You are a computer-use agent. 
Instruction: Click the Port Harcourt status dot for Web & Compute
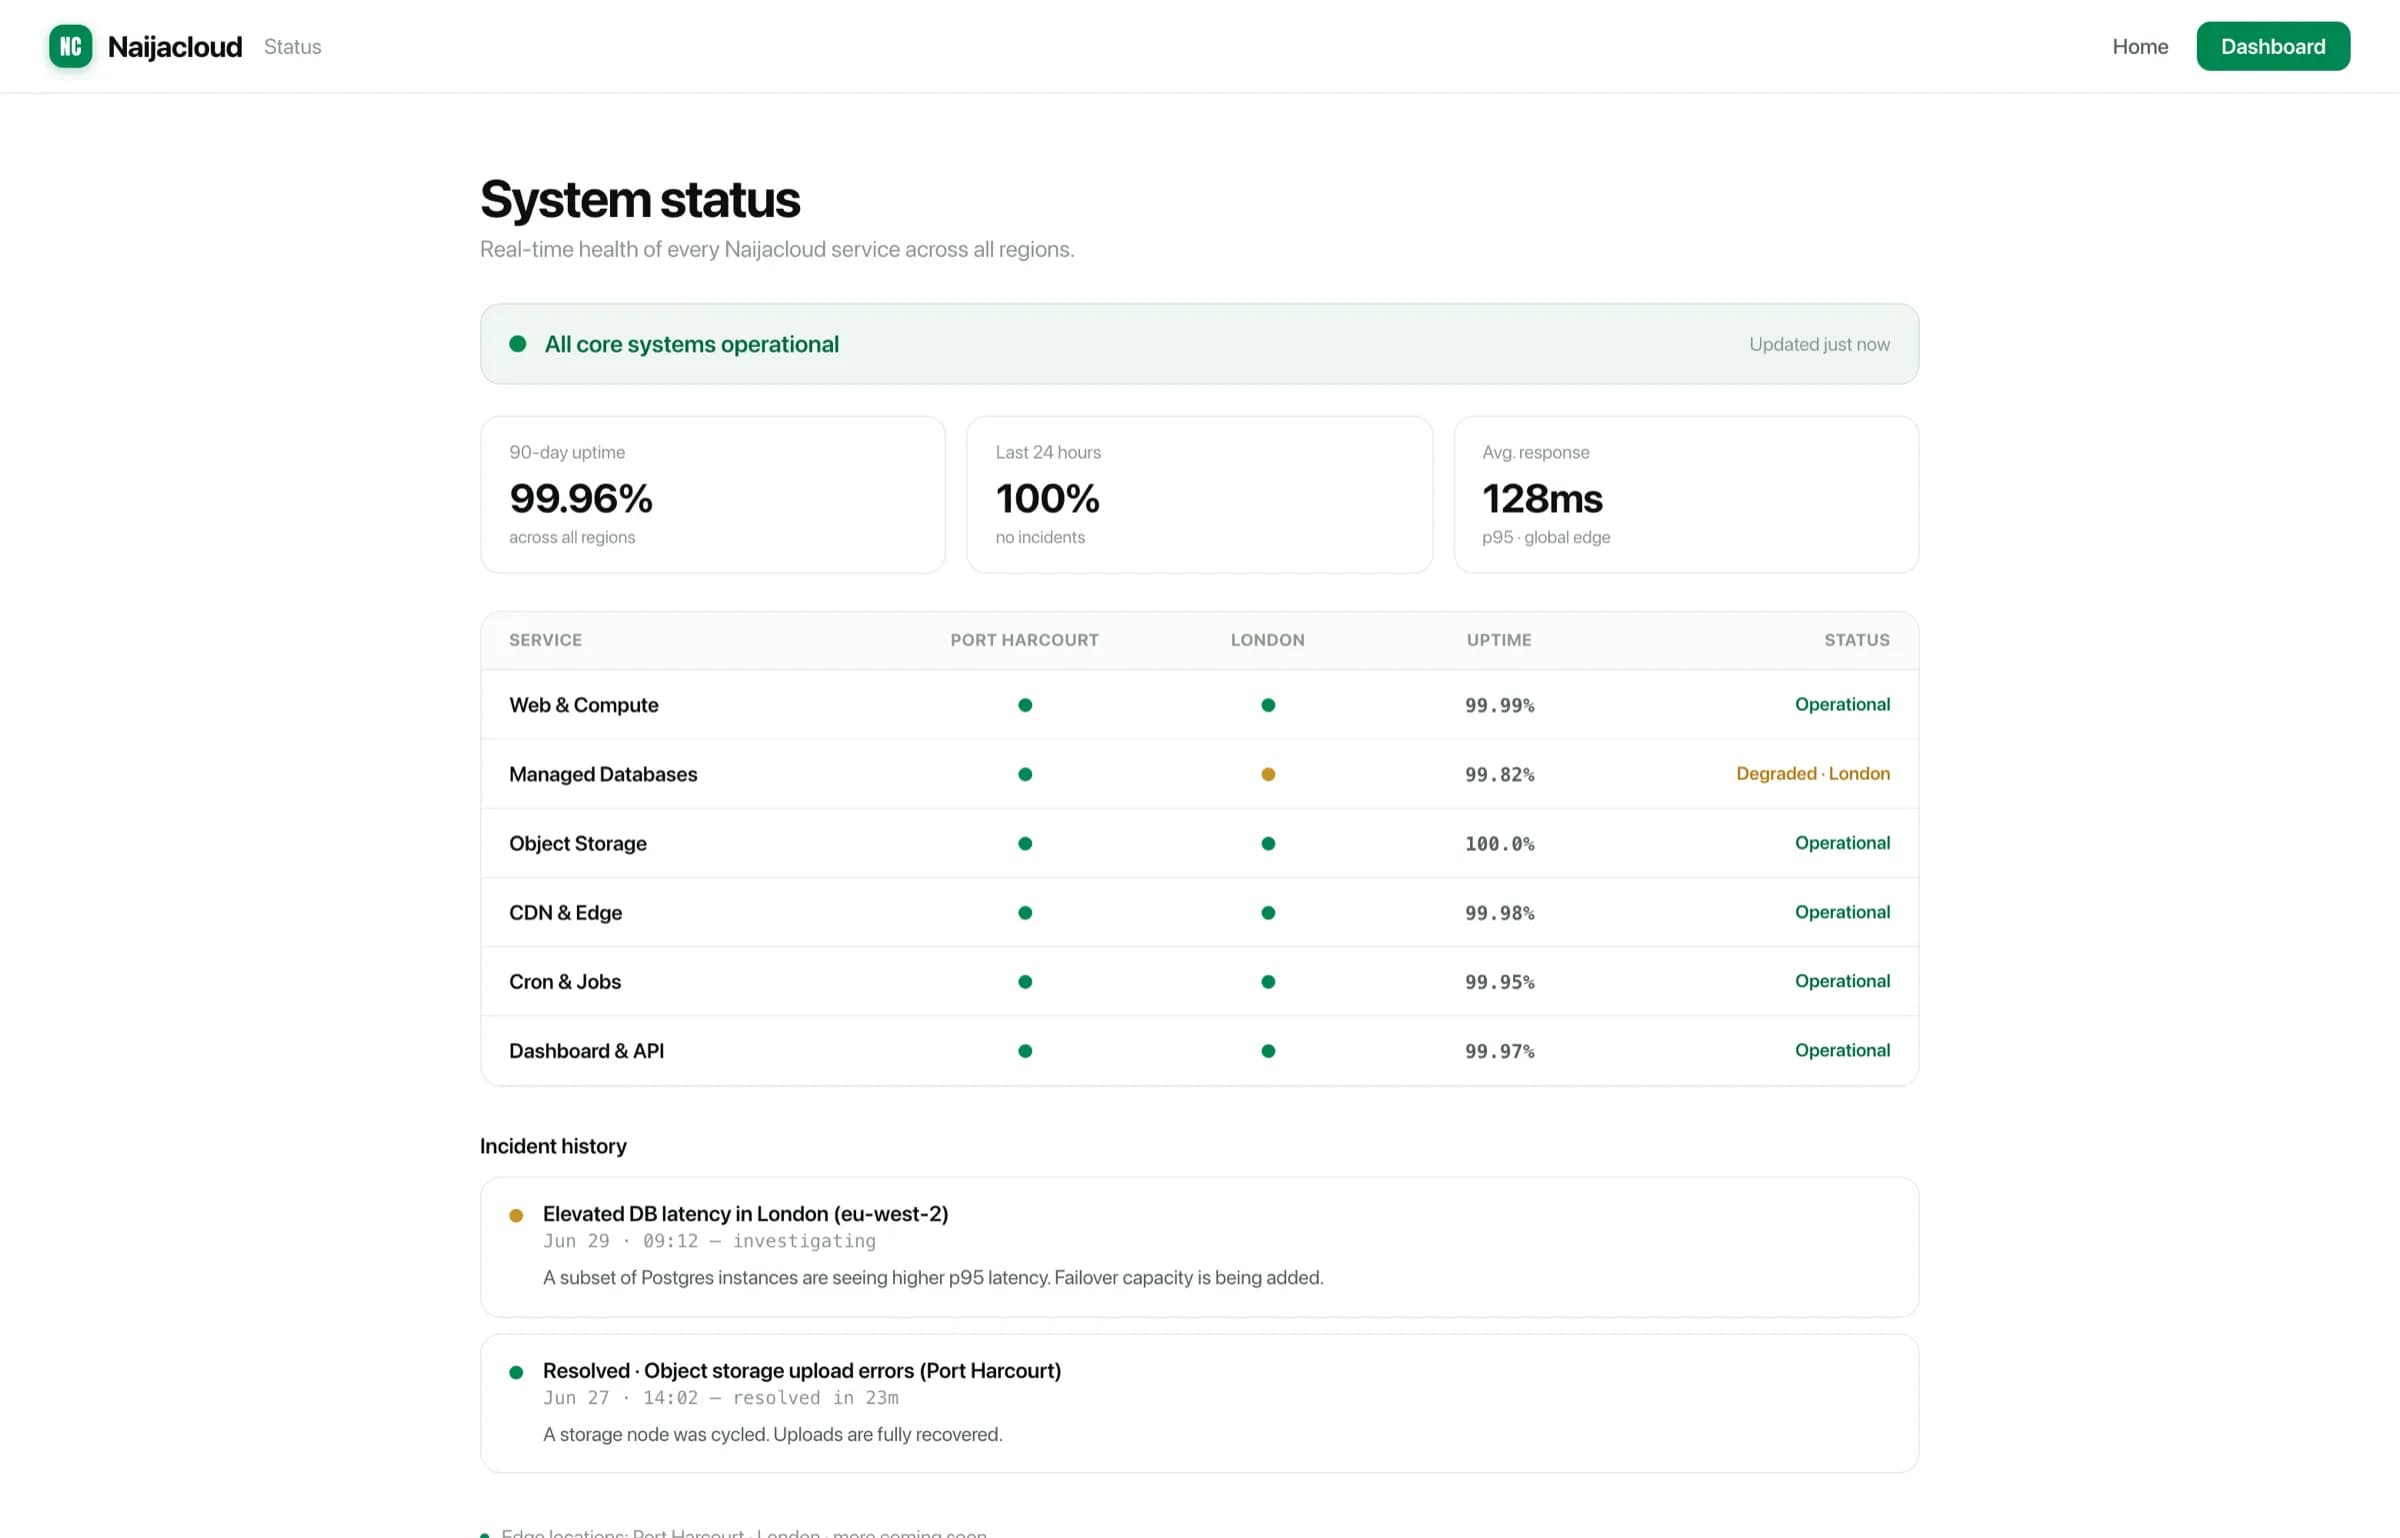1025,705
